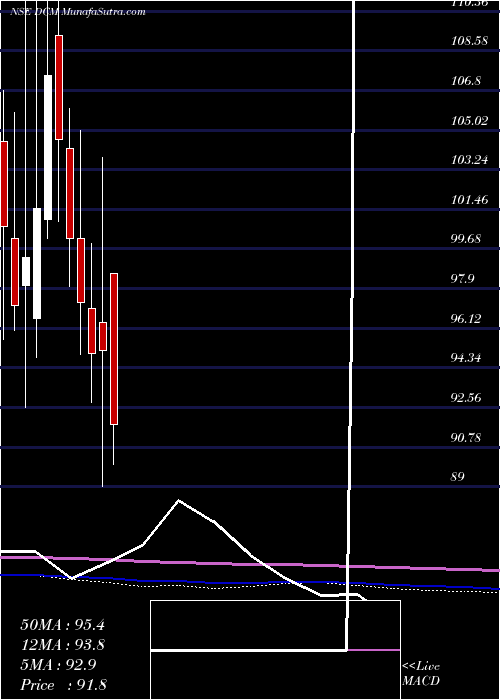Click the 50MA : 95.4 readout
Viewport: 500px width, 700px height.
point(62,625)
